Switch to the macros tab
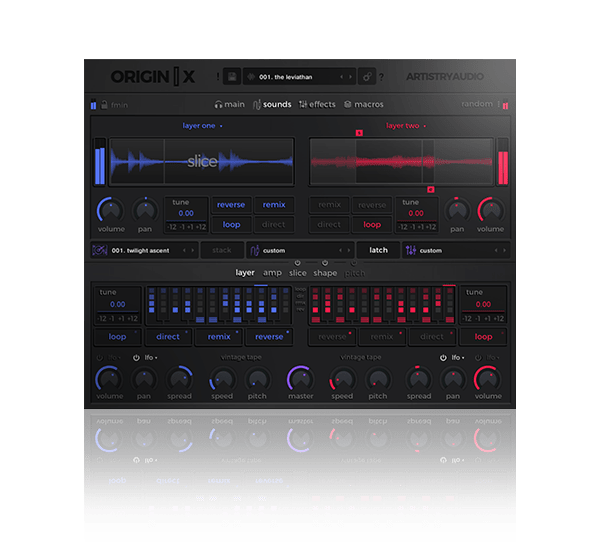 point(364,104)
